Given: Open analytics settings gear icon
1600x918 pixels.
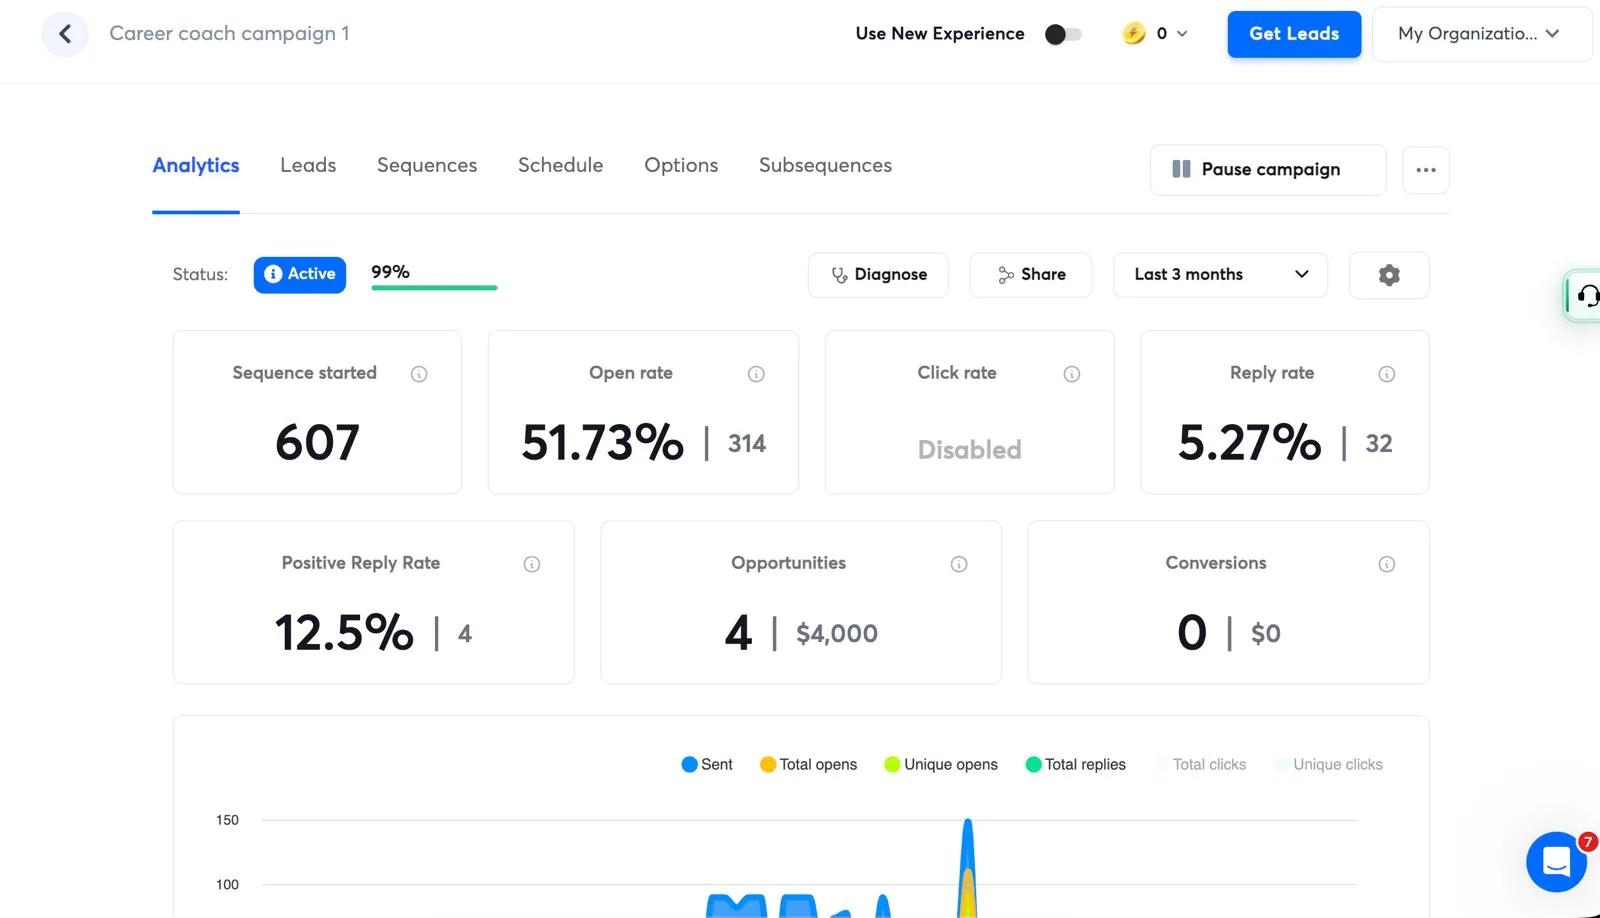Looking at the screenshot, I should (x=1389, y=275).
